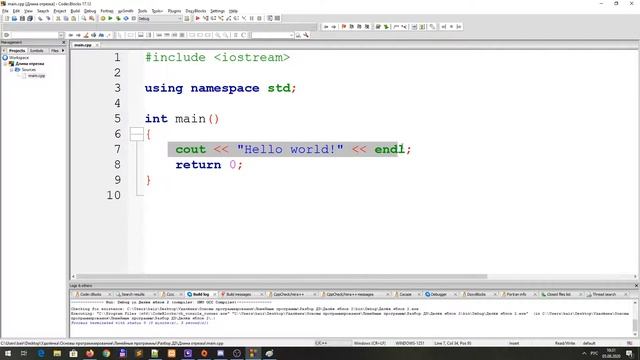Open the Settings menu

(217, 11)
